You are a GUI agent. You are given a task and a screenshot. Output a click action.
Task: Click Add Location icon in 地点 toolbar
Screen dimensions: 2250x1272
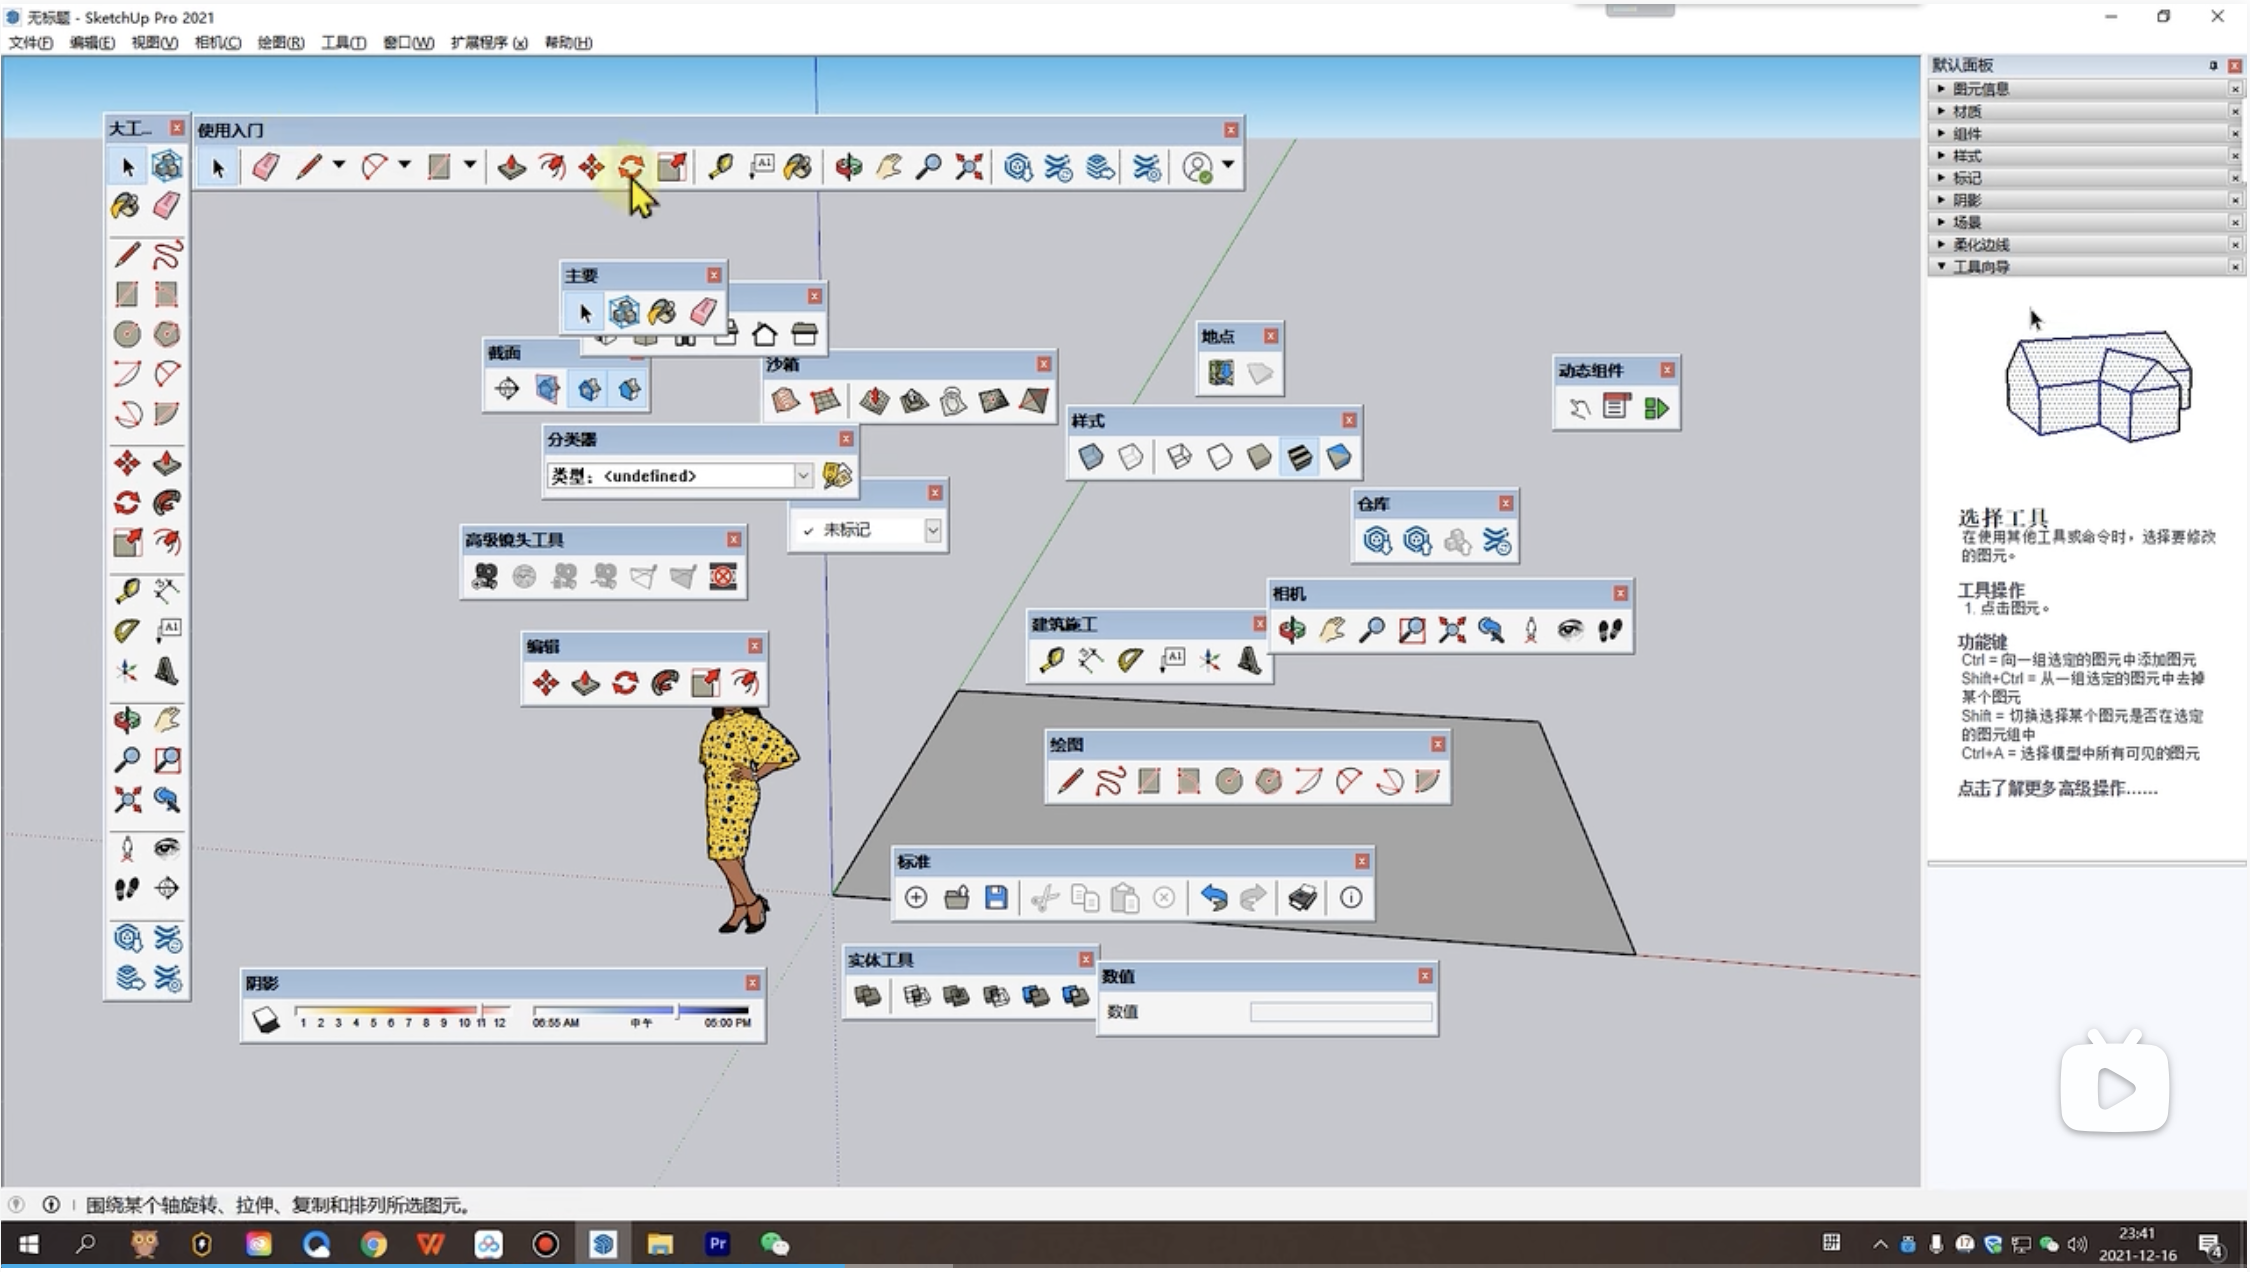pos(1220,373)
